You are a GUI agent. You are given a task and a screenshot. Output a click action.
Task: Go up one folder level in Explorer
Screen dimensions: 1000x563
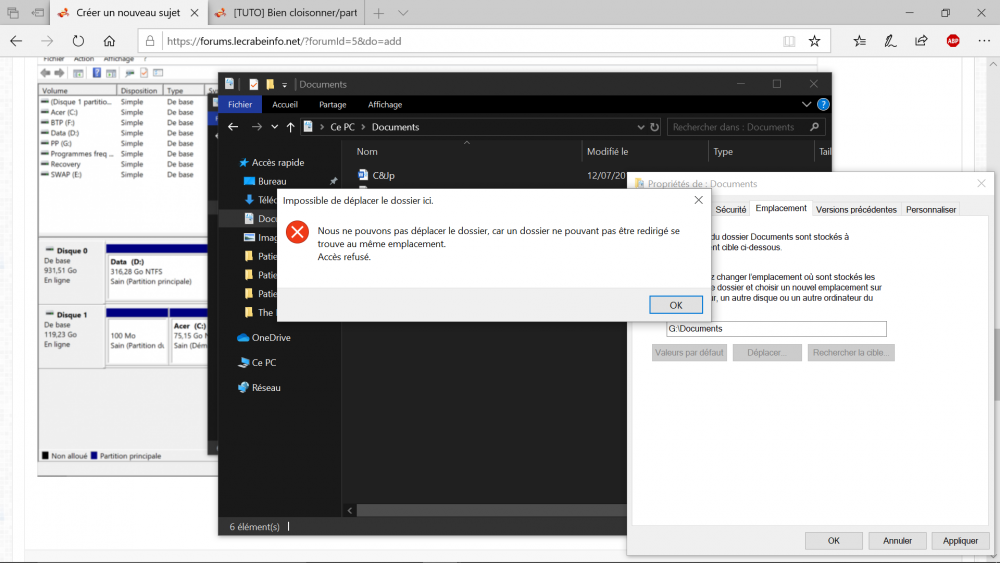(290, 127)
